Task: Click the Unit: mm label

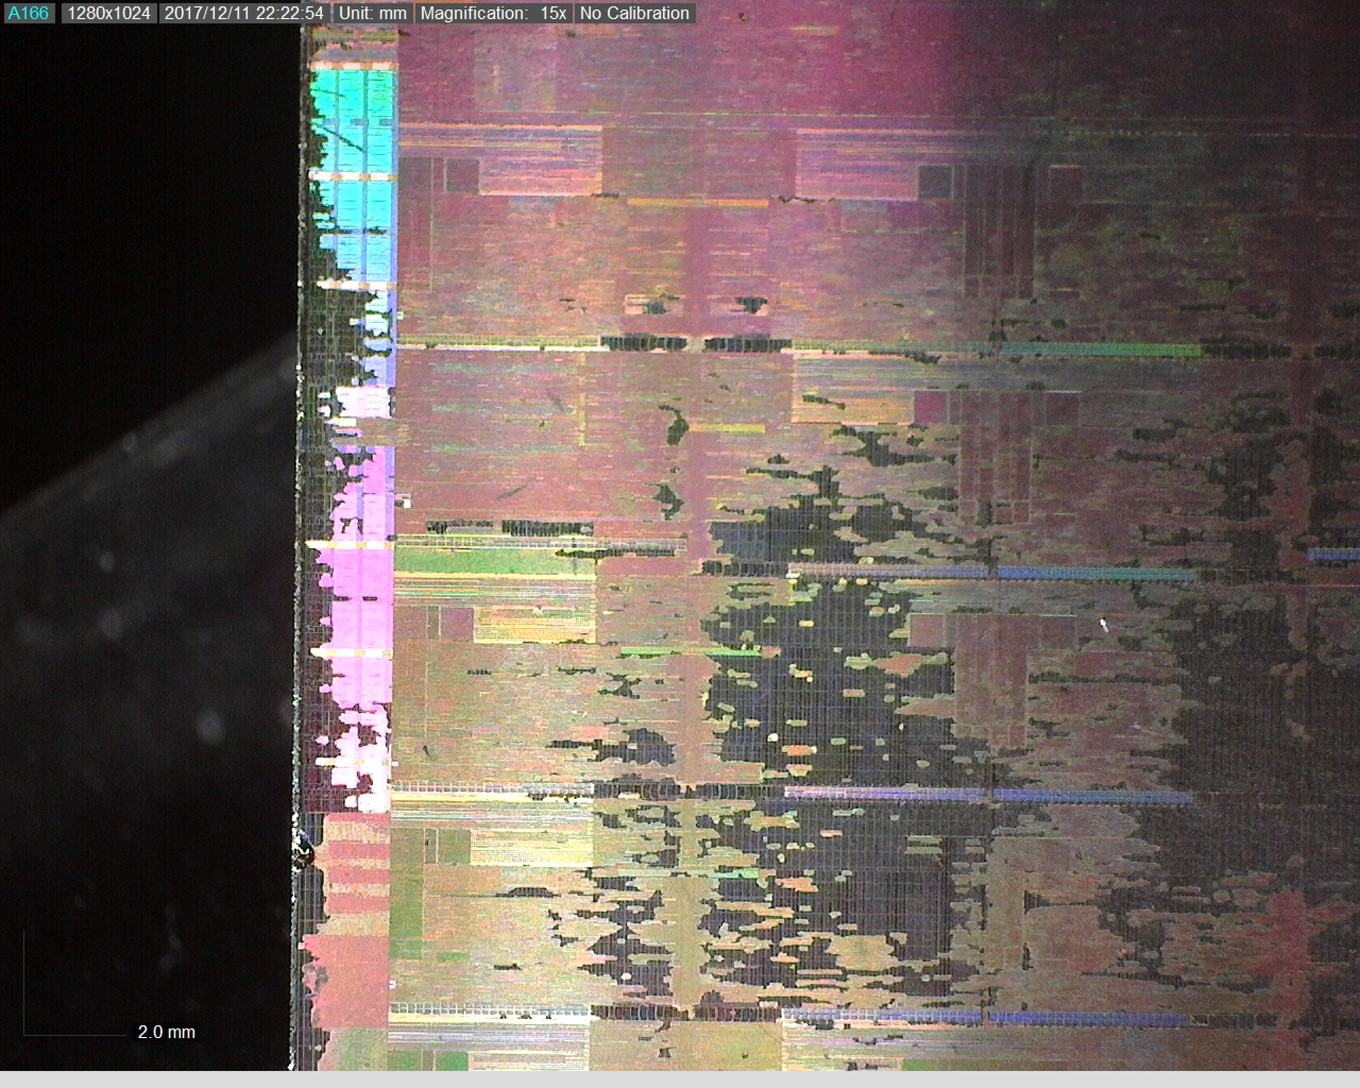Action: tap(372, 13)
